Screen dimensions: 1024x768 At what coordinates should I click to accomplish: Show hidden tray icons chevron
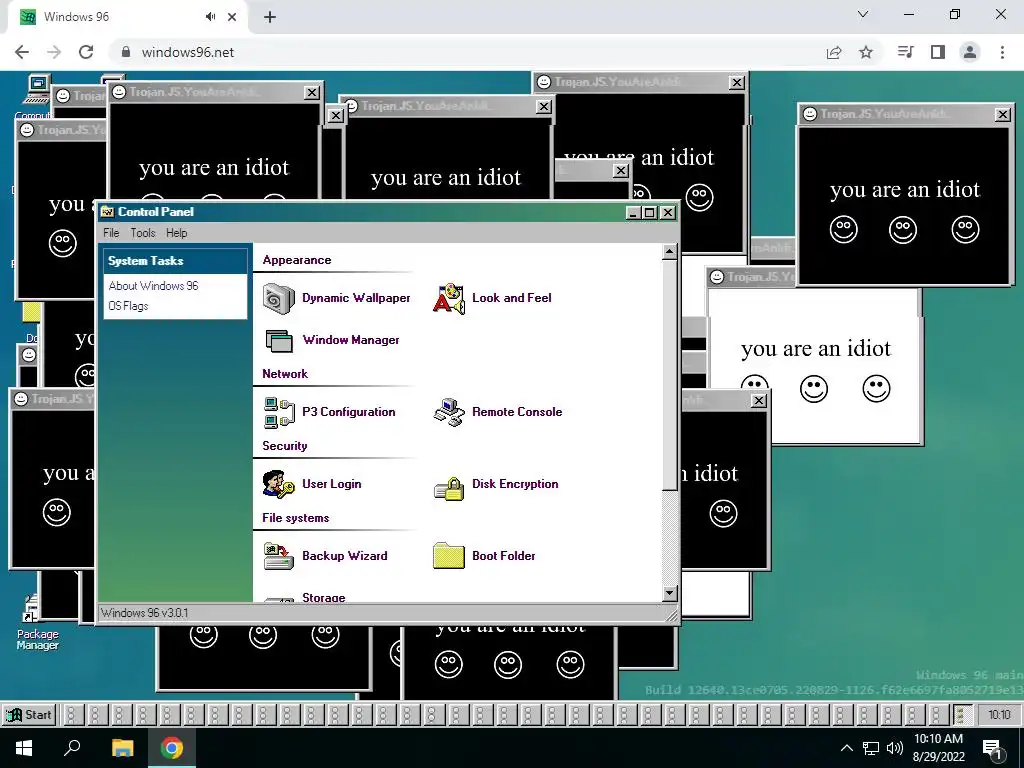tap(846, 748)
